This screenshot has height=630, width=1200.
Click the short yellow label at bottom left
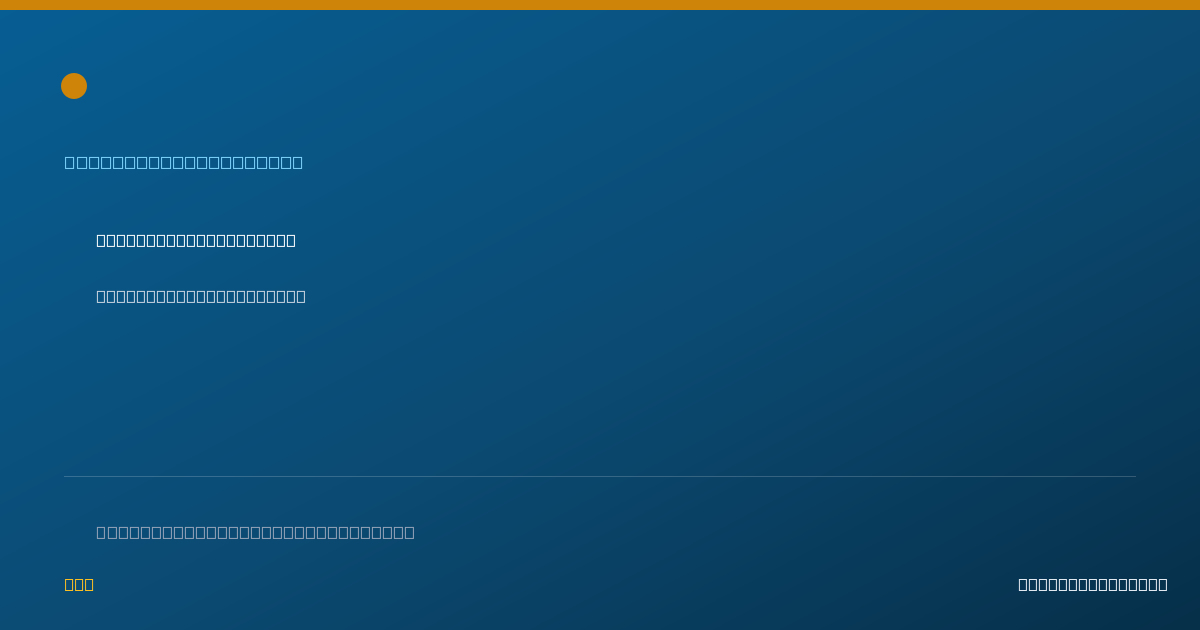[79, 584]
